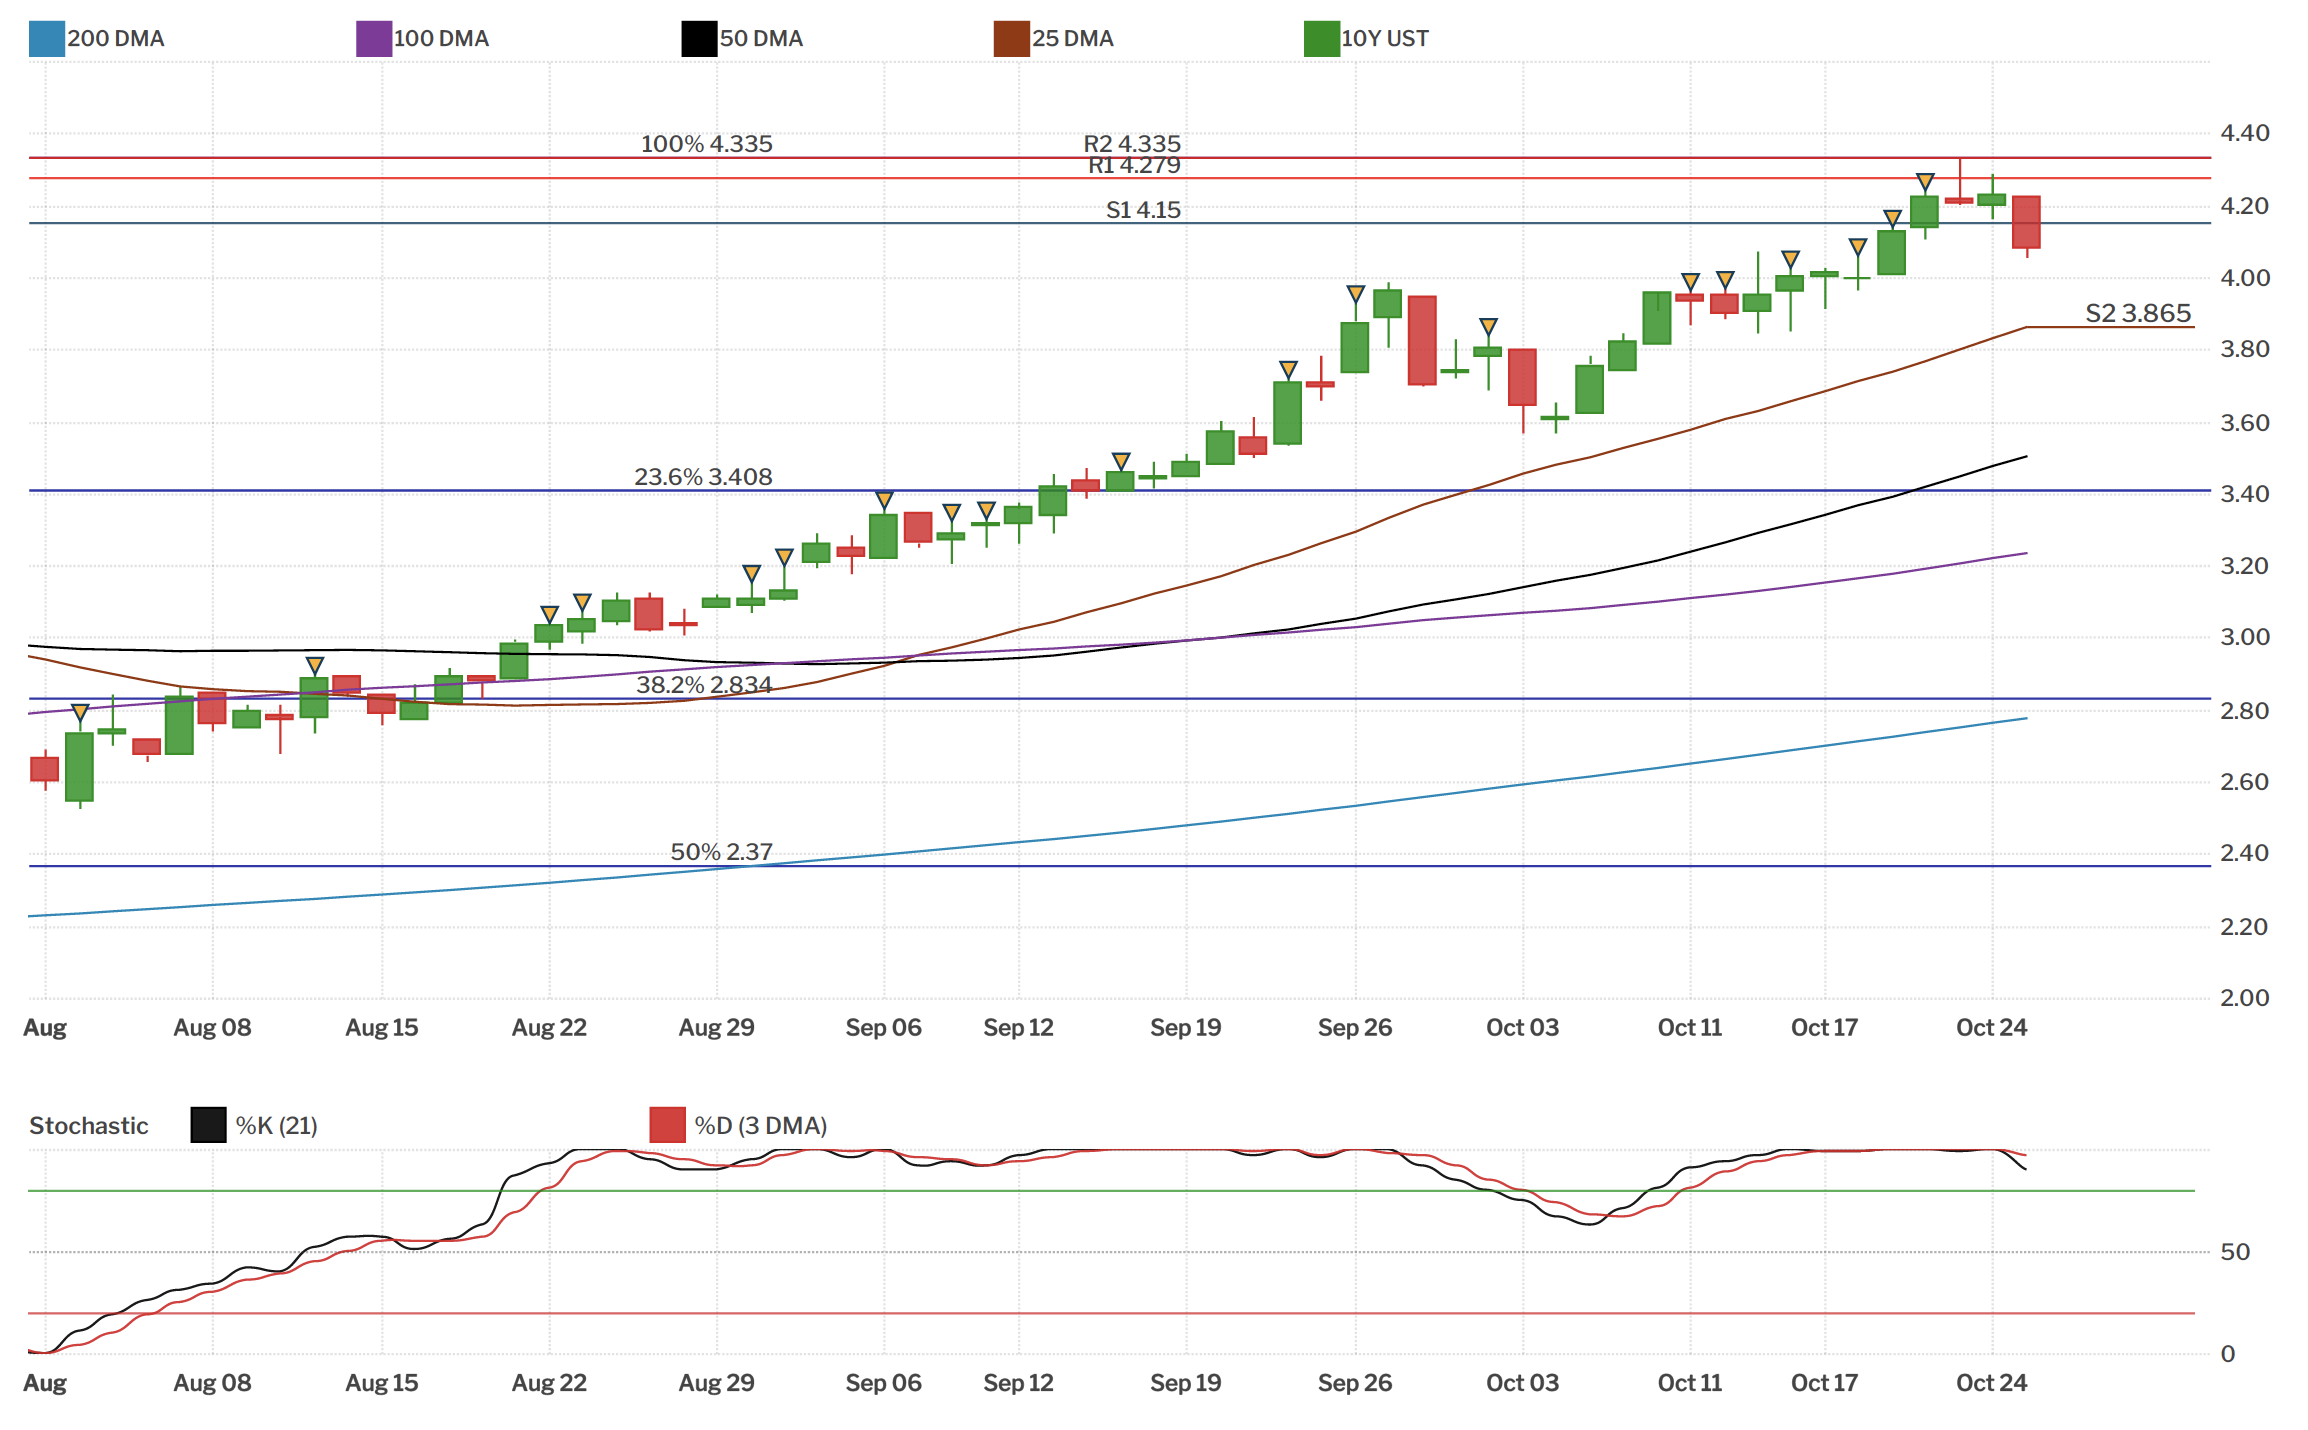Click the 50% 2.37 Fibonacci label
Viewport: 2308px width, 1430px height.
(x=721, y=852)
